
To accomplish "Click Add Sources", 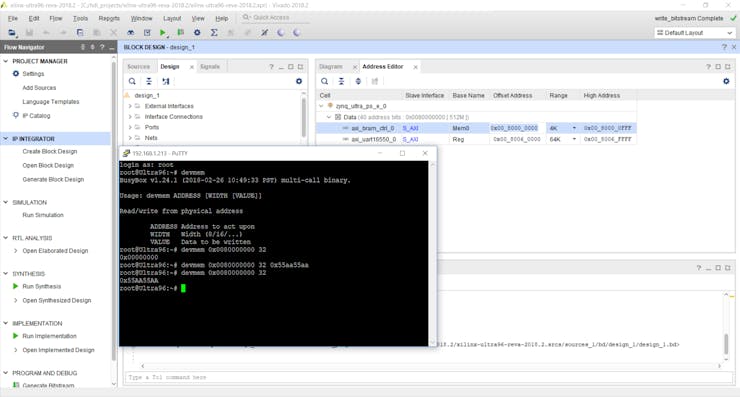I will (39, 88).
